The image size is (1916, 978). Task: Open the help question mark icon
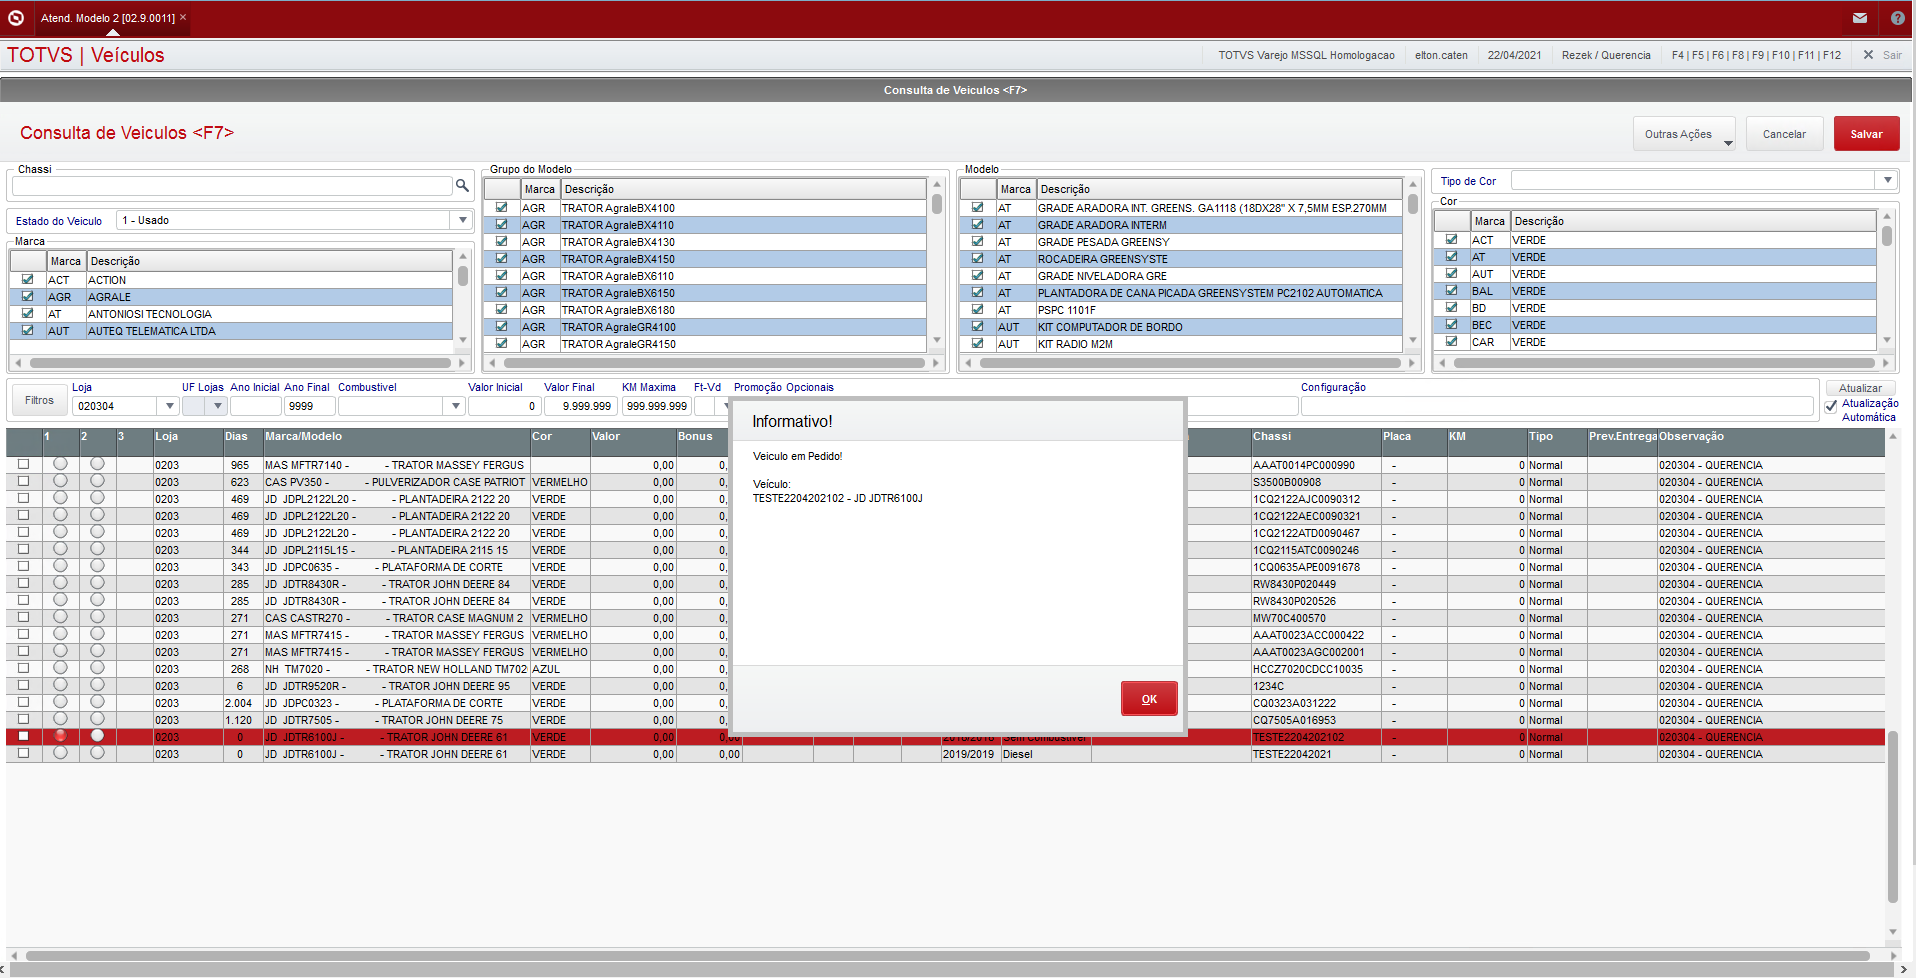pyautogui.click(x=1898, y=18)
